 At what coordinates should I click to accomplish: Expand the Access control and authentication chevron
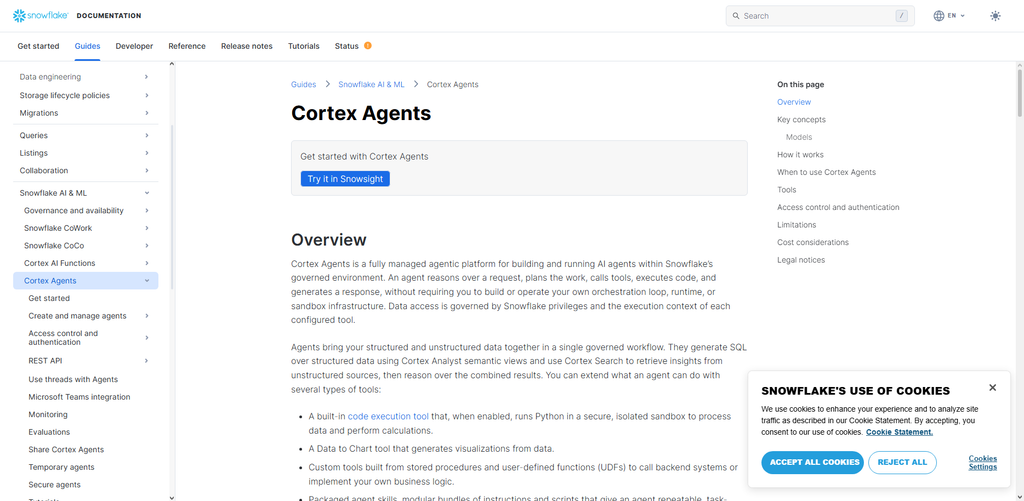[147, 338]
